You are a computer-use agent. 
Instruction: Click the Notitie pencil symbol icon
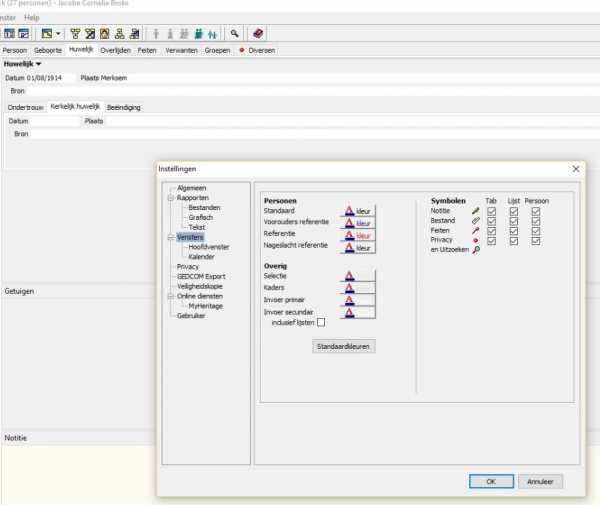(476, 211)
